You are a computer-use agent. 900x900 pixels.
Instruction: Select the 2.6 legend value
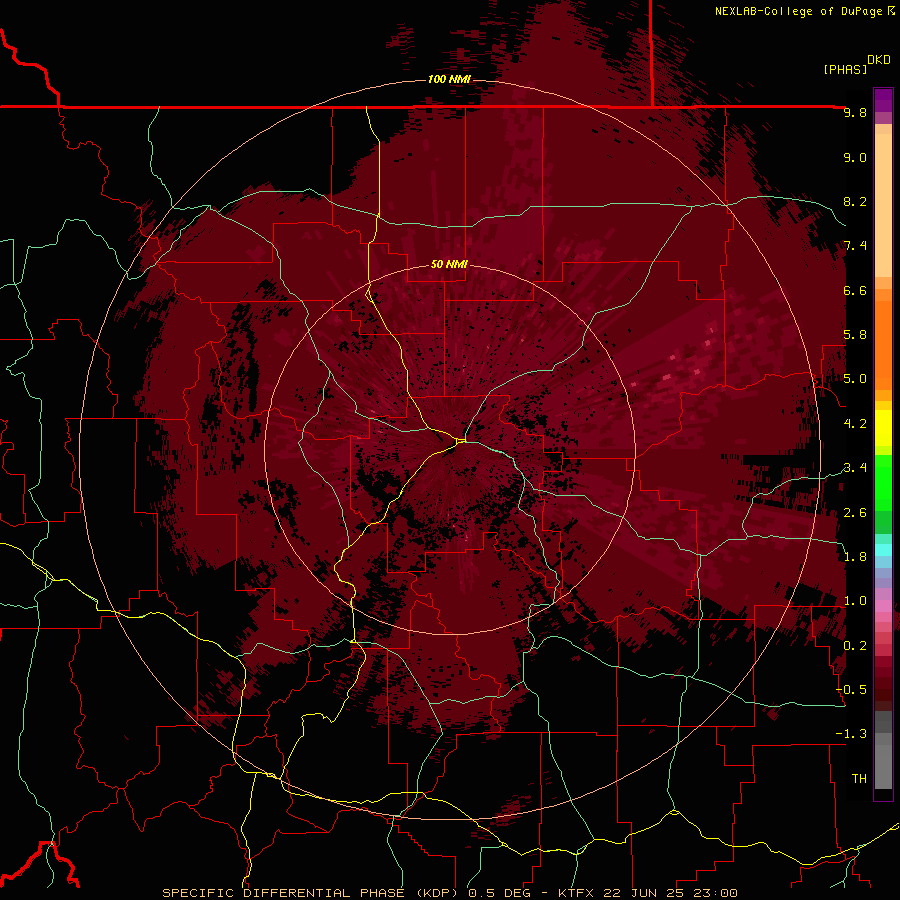coord(855,513)
